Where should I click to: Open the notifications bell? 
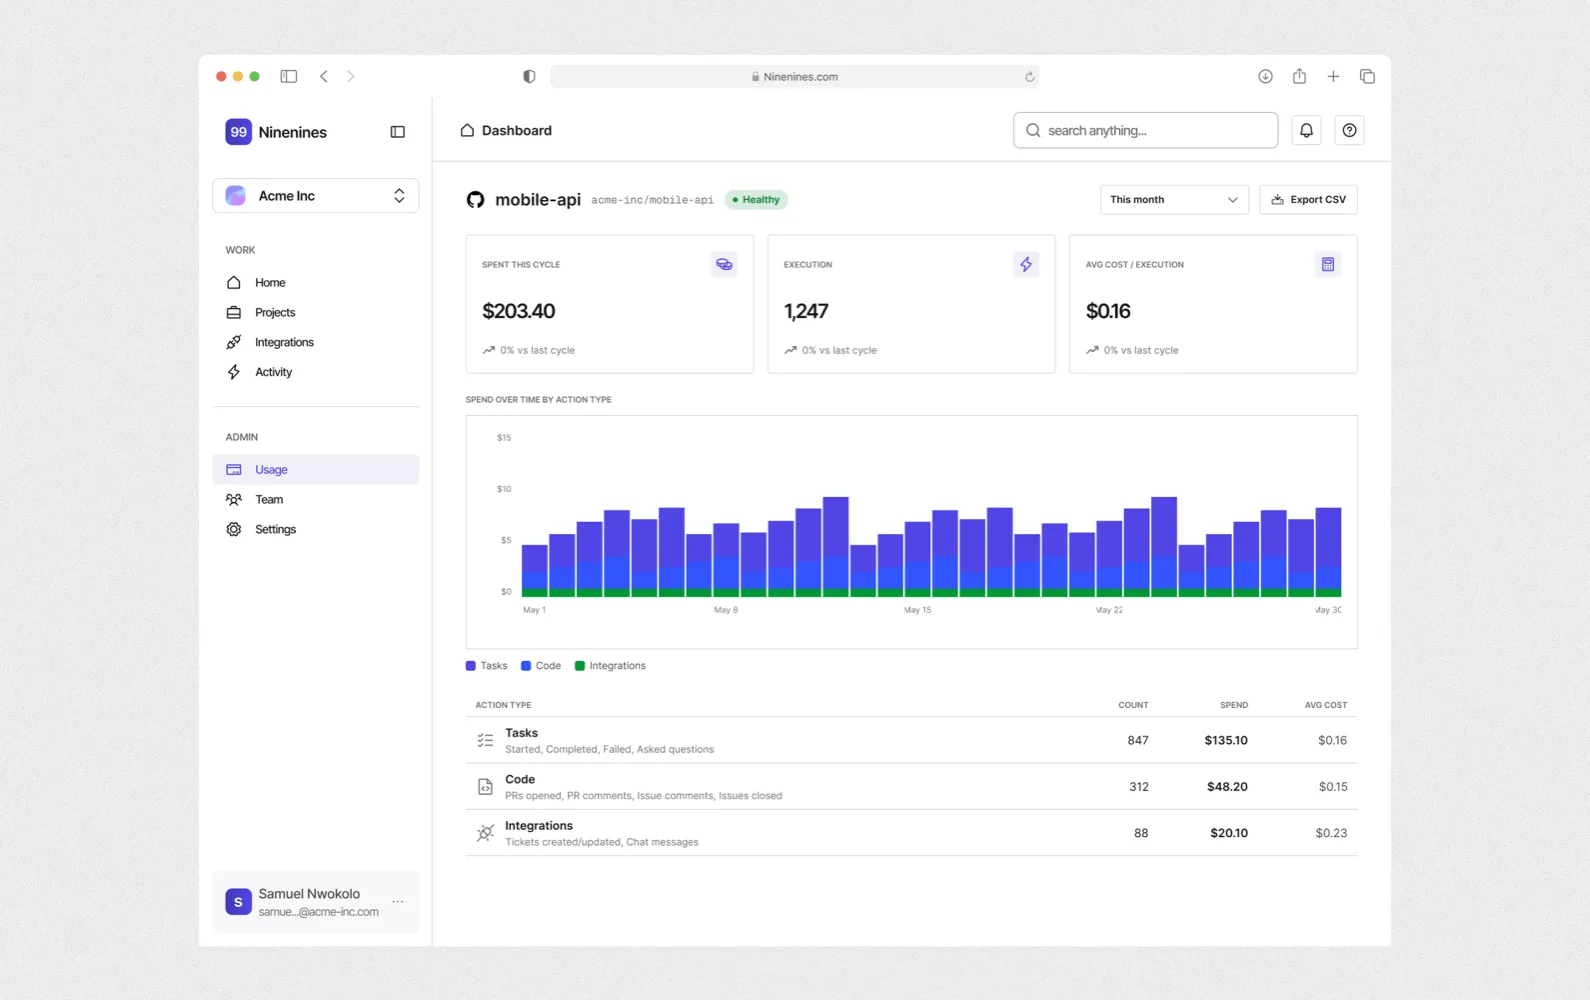tap(1306, 130)
